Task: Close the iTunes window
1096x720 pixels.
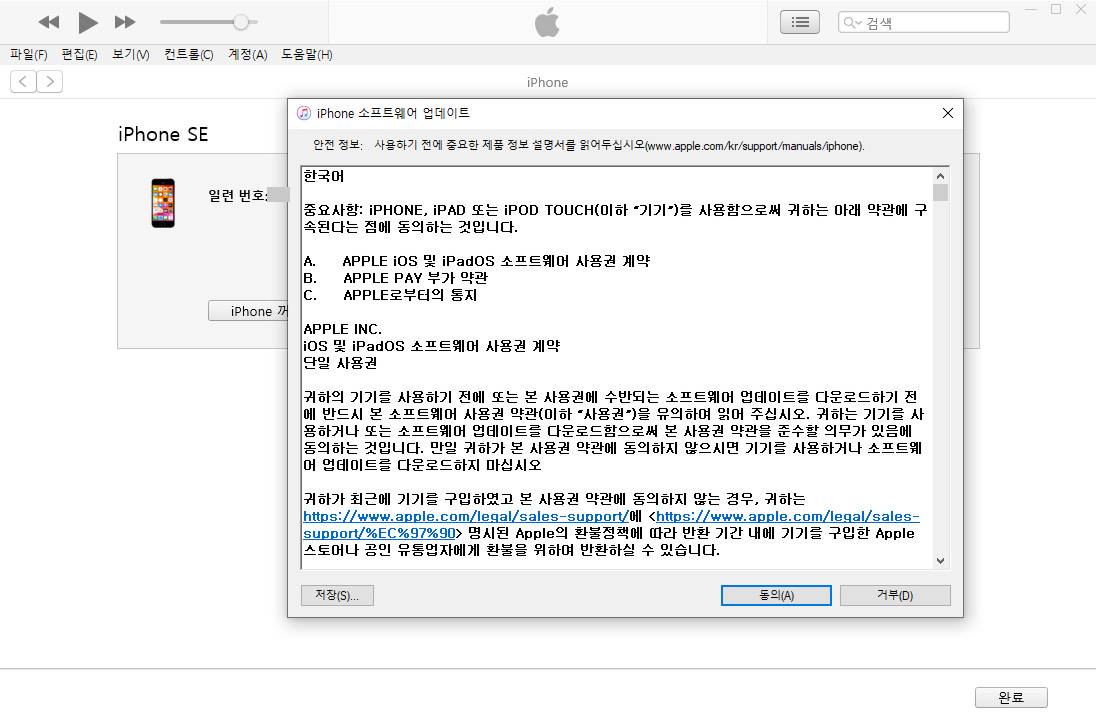Action: 1081,10
